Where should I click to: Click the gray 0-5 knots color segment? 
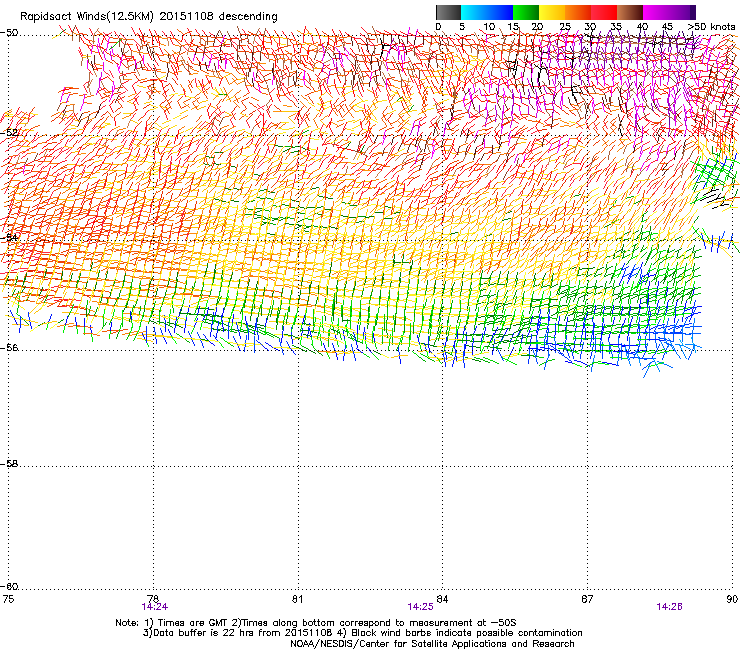coord(448,12)
